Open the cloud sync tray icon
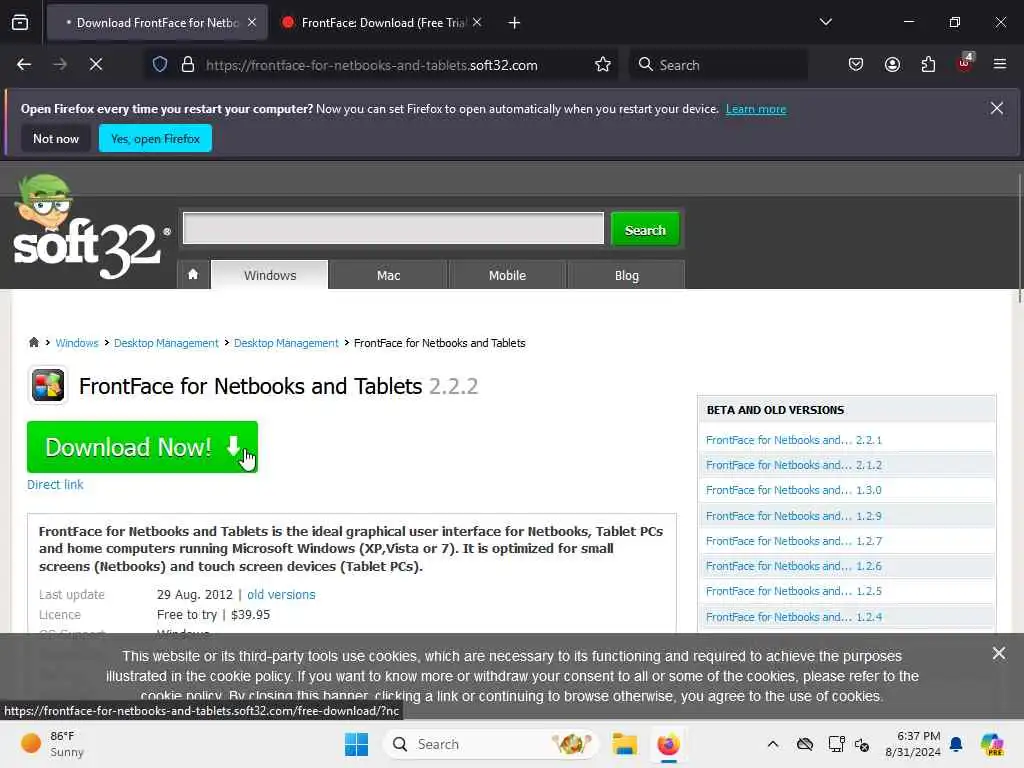Screen dimensions: 1024x768 point(805,744)
